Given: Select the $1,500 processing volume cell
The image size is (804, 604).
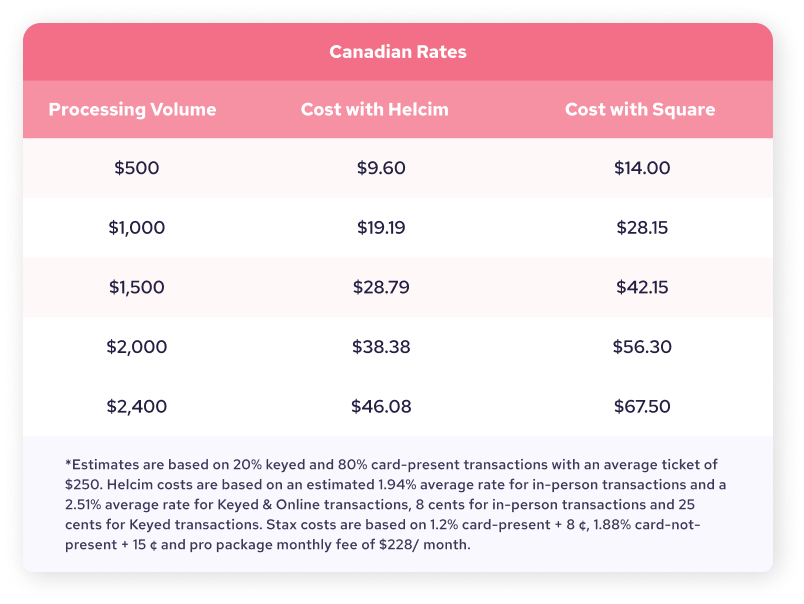Looking at the screenshot, I should tap(136, 287).
